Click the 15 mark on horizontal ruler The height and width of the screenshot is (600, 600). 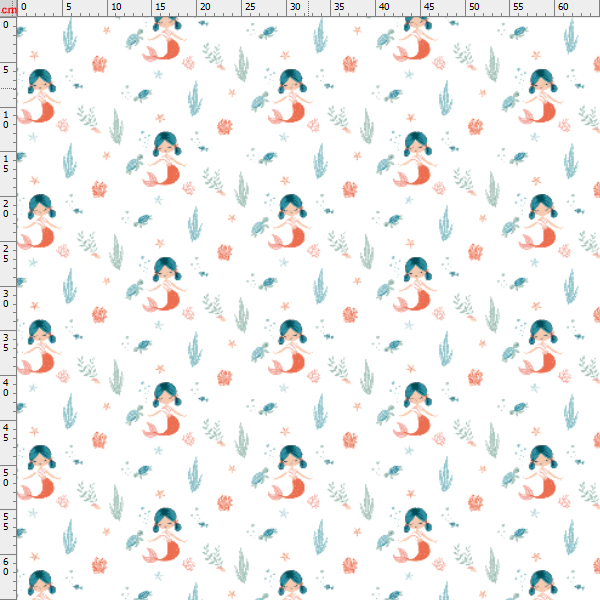click(161, 7)
